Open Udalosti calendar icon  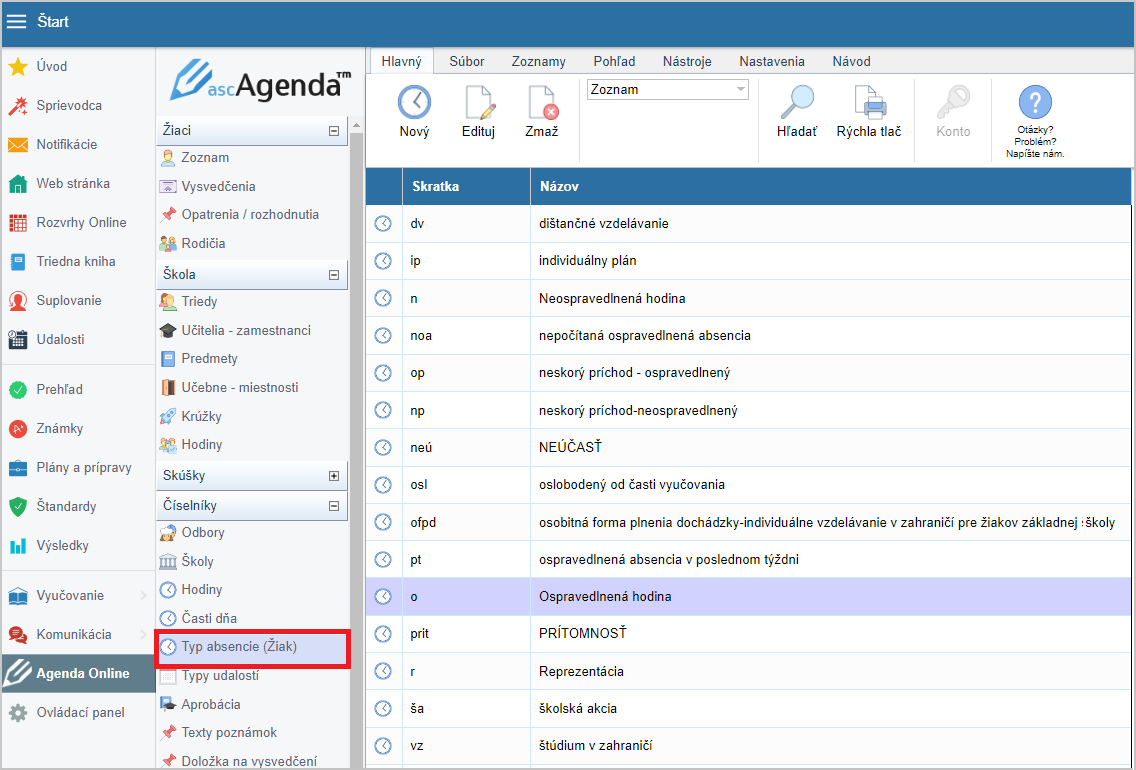coord(18,340)
